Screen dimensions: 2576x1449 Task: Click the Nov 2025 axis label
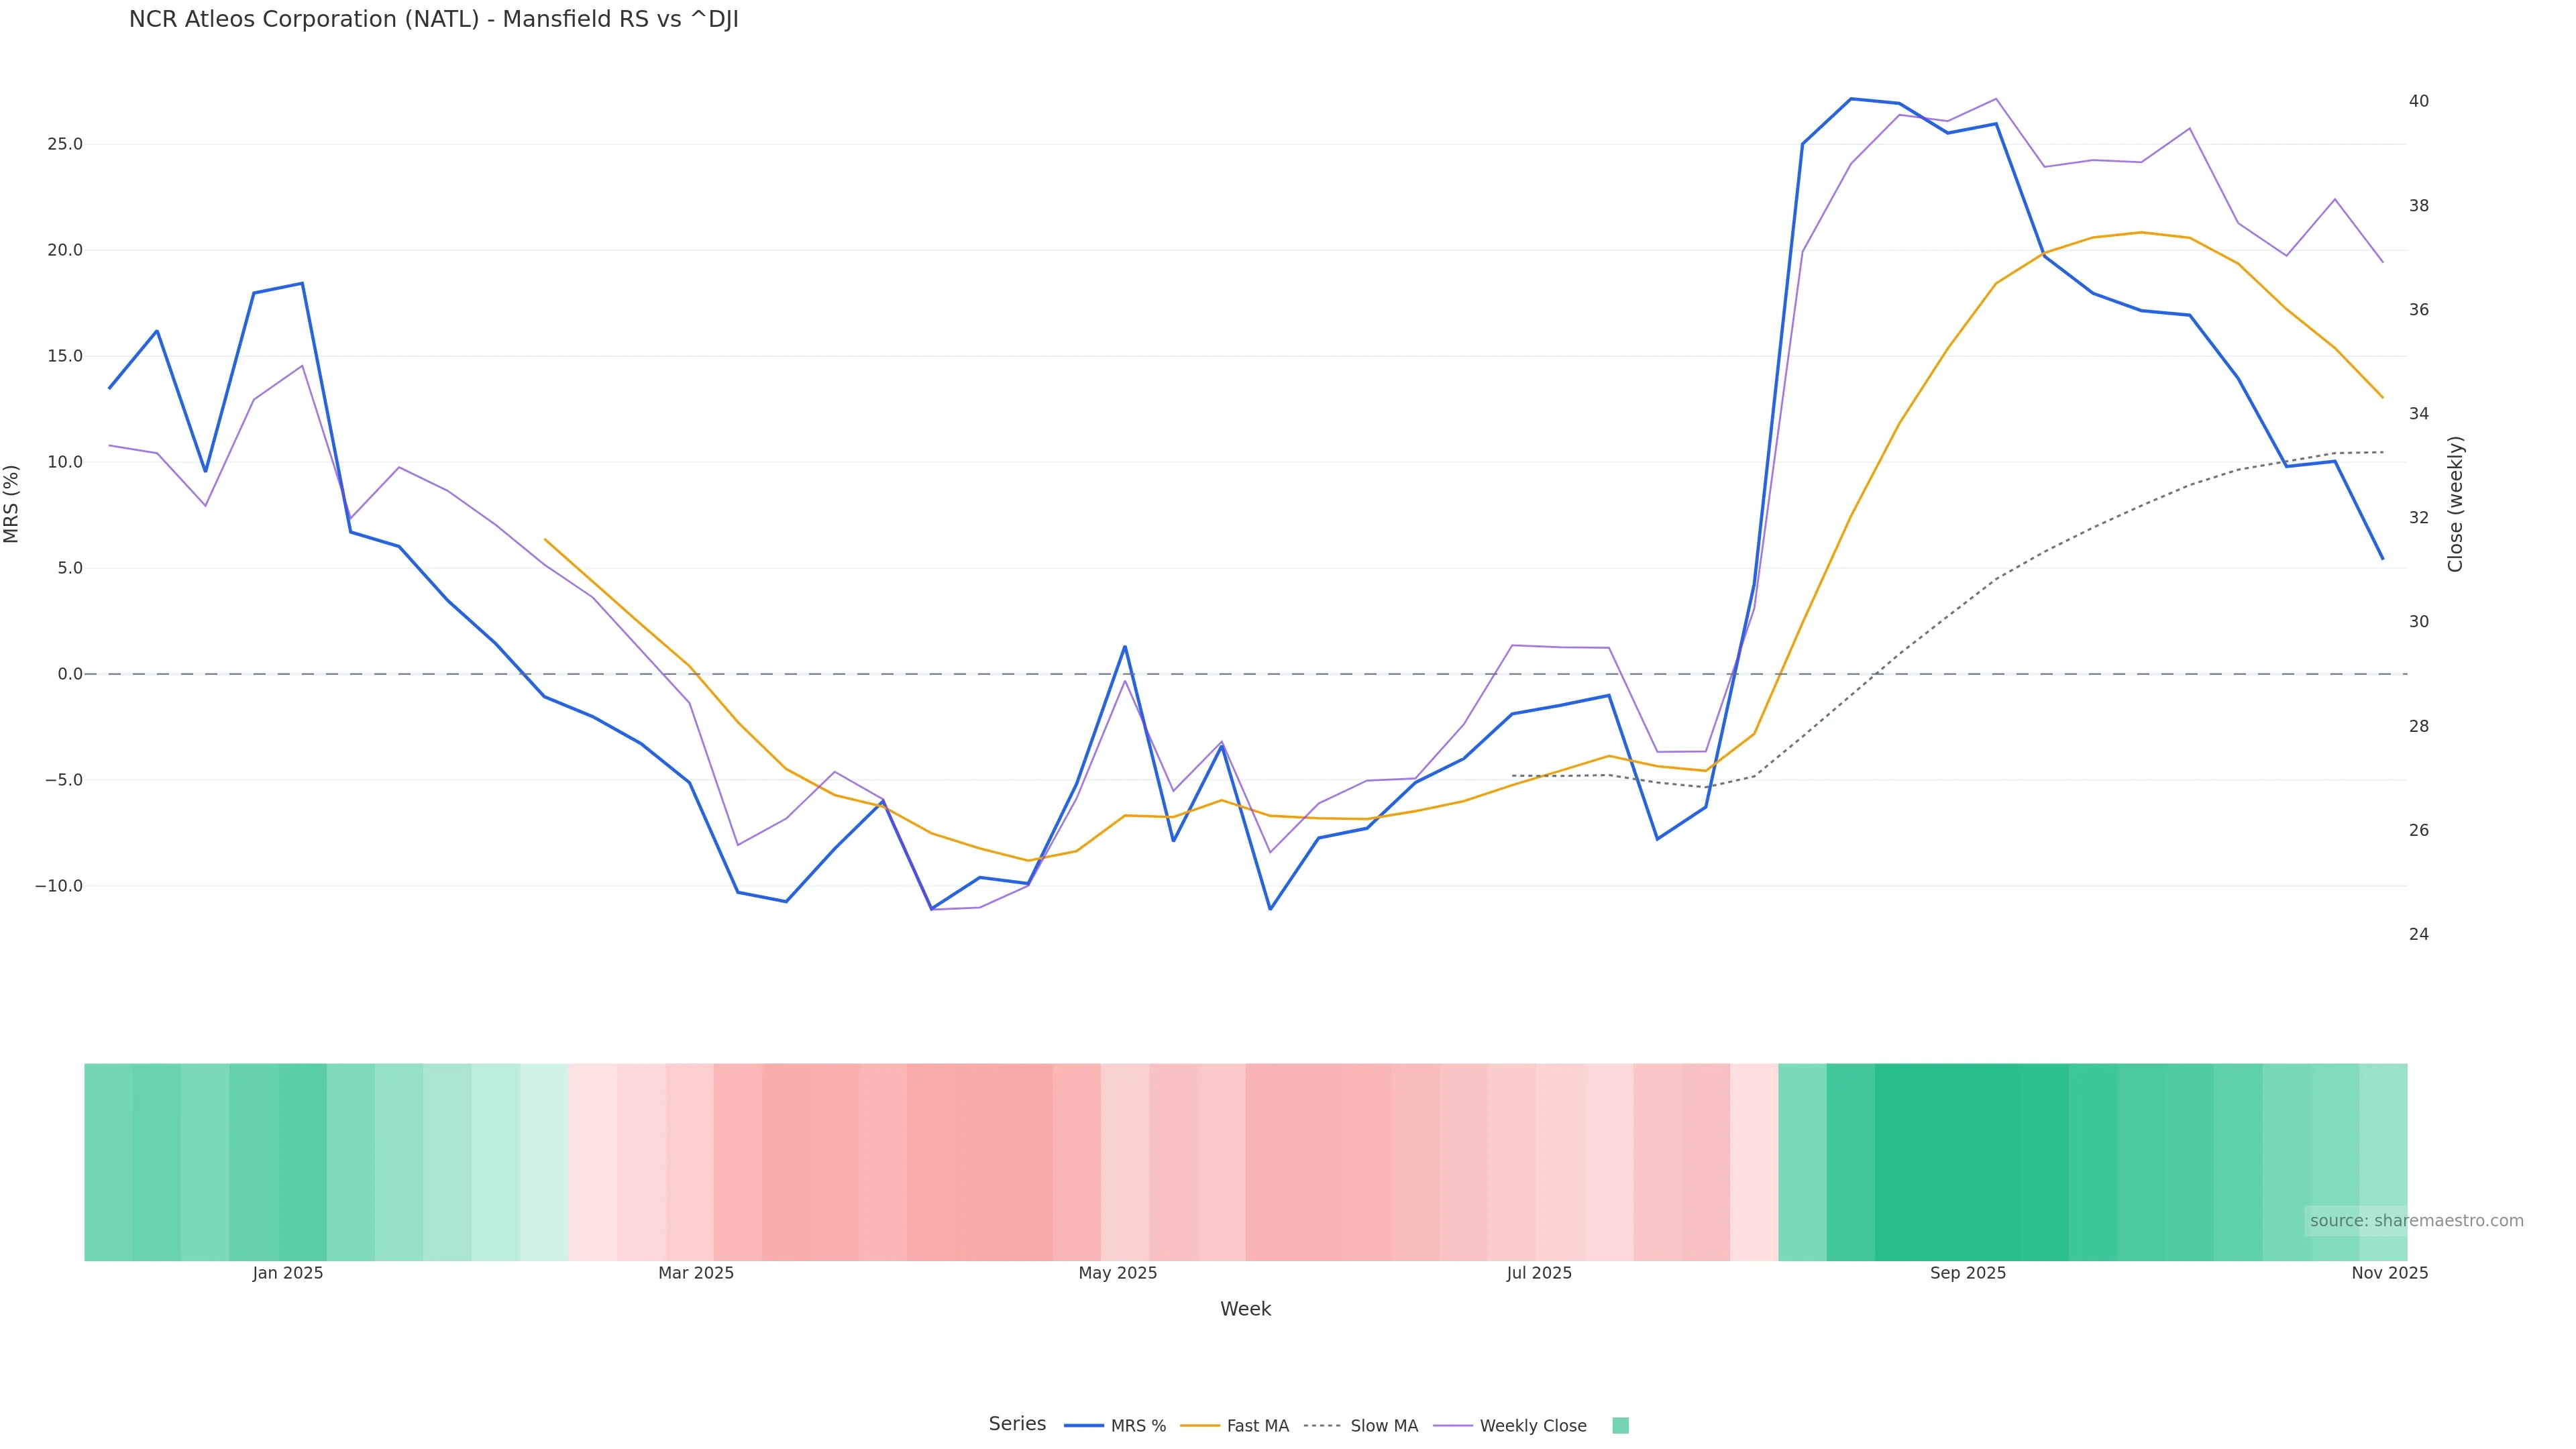click(2389, 1273)
